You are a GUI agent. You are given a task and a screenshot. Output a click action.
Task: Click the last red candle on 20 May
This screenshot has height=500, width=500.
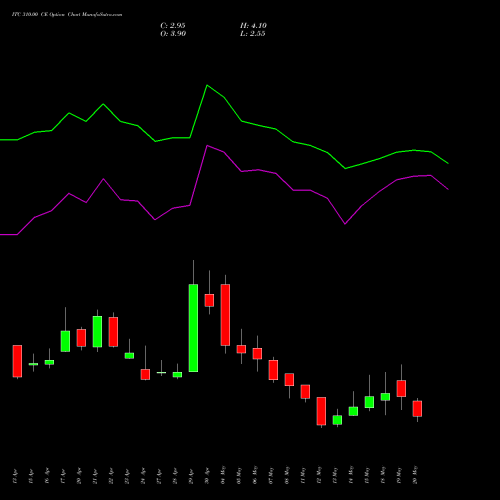(417, 409)
